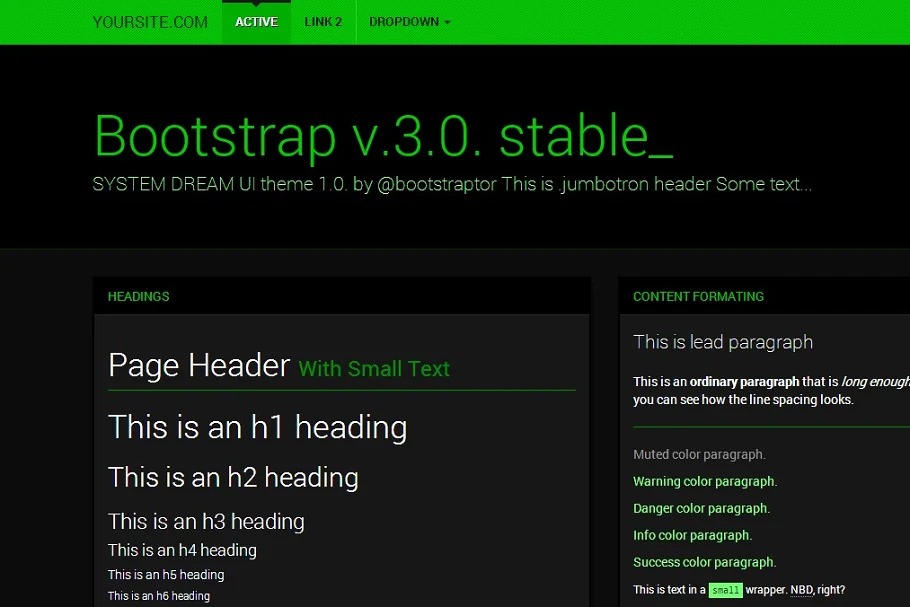
Task: Click the green highlighted 'small' code tag
Action: [725, 591]
